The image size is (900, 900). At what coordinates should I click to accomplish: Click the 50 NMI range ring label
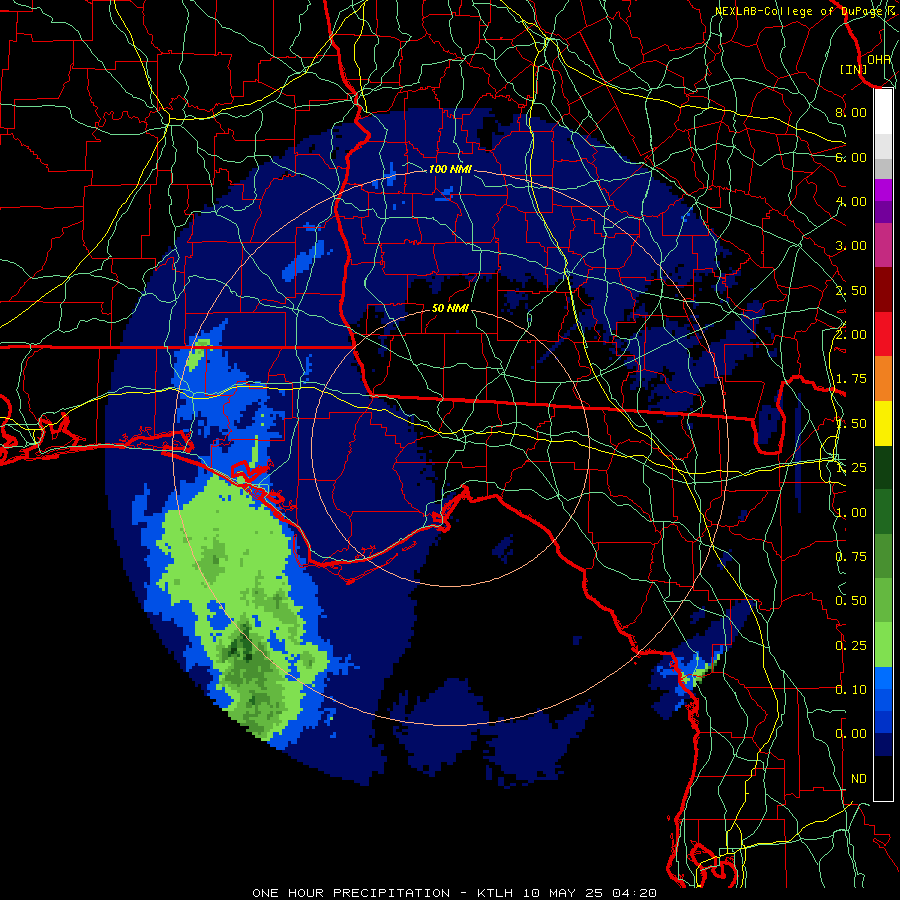(450, 308)
